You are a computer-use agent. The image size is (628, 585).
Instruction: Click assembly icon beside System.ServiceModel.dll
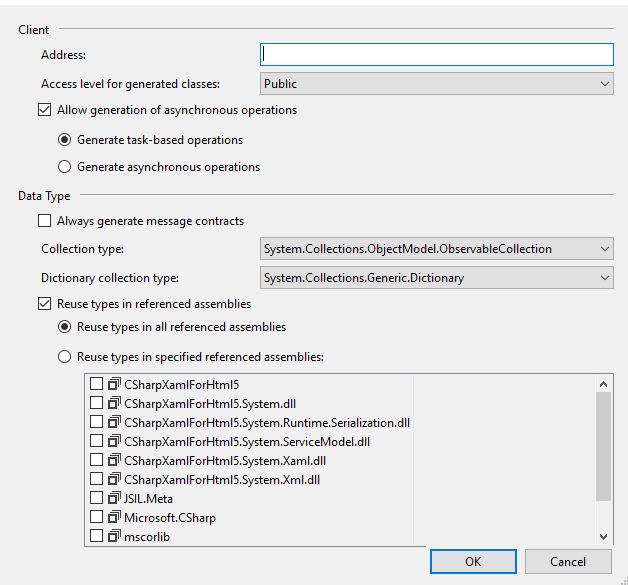coord(114,441)
